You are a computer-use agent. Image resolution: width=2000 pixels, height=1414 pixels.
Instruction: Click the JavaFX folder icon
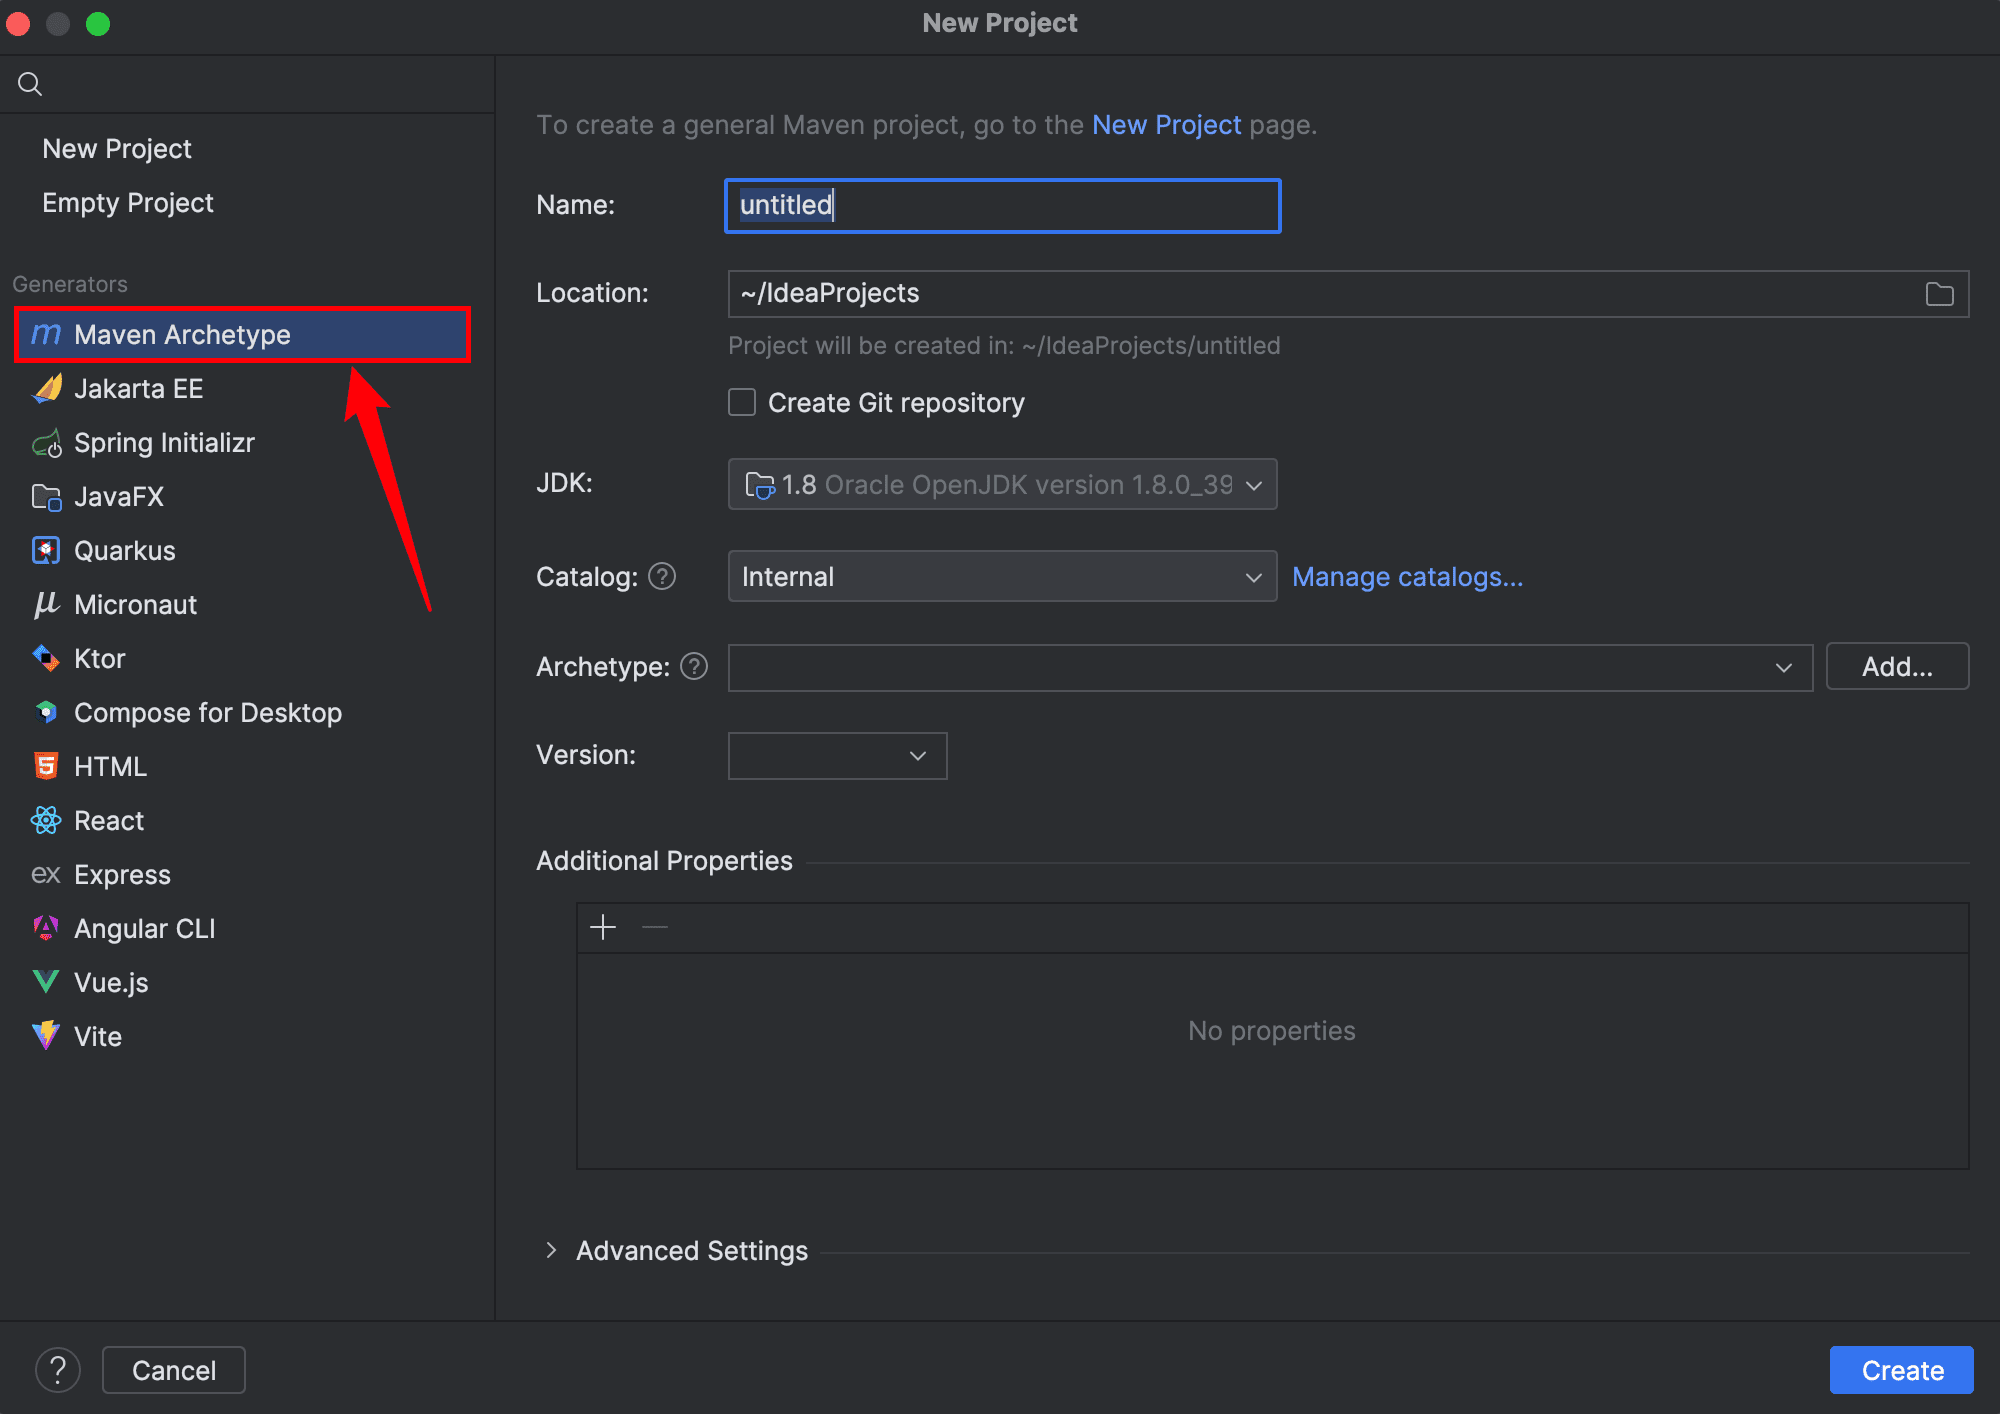(x=46, y=496)
